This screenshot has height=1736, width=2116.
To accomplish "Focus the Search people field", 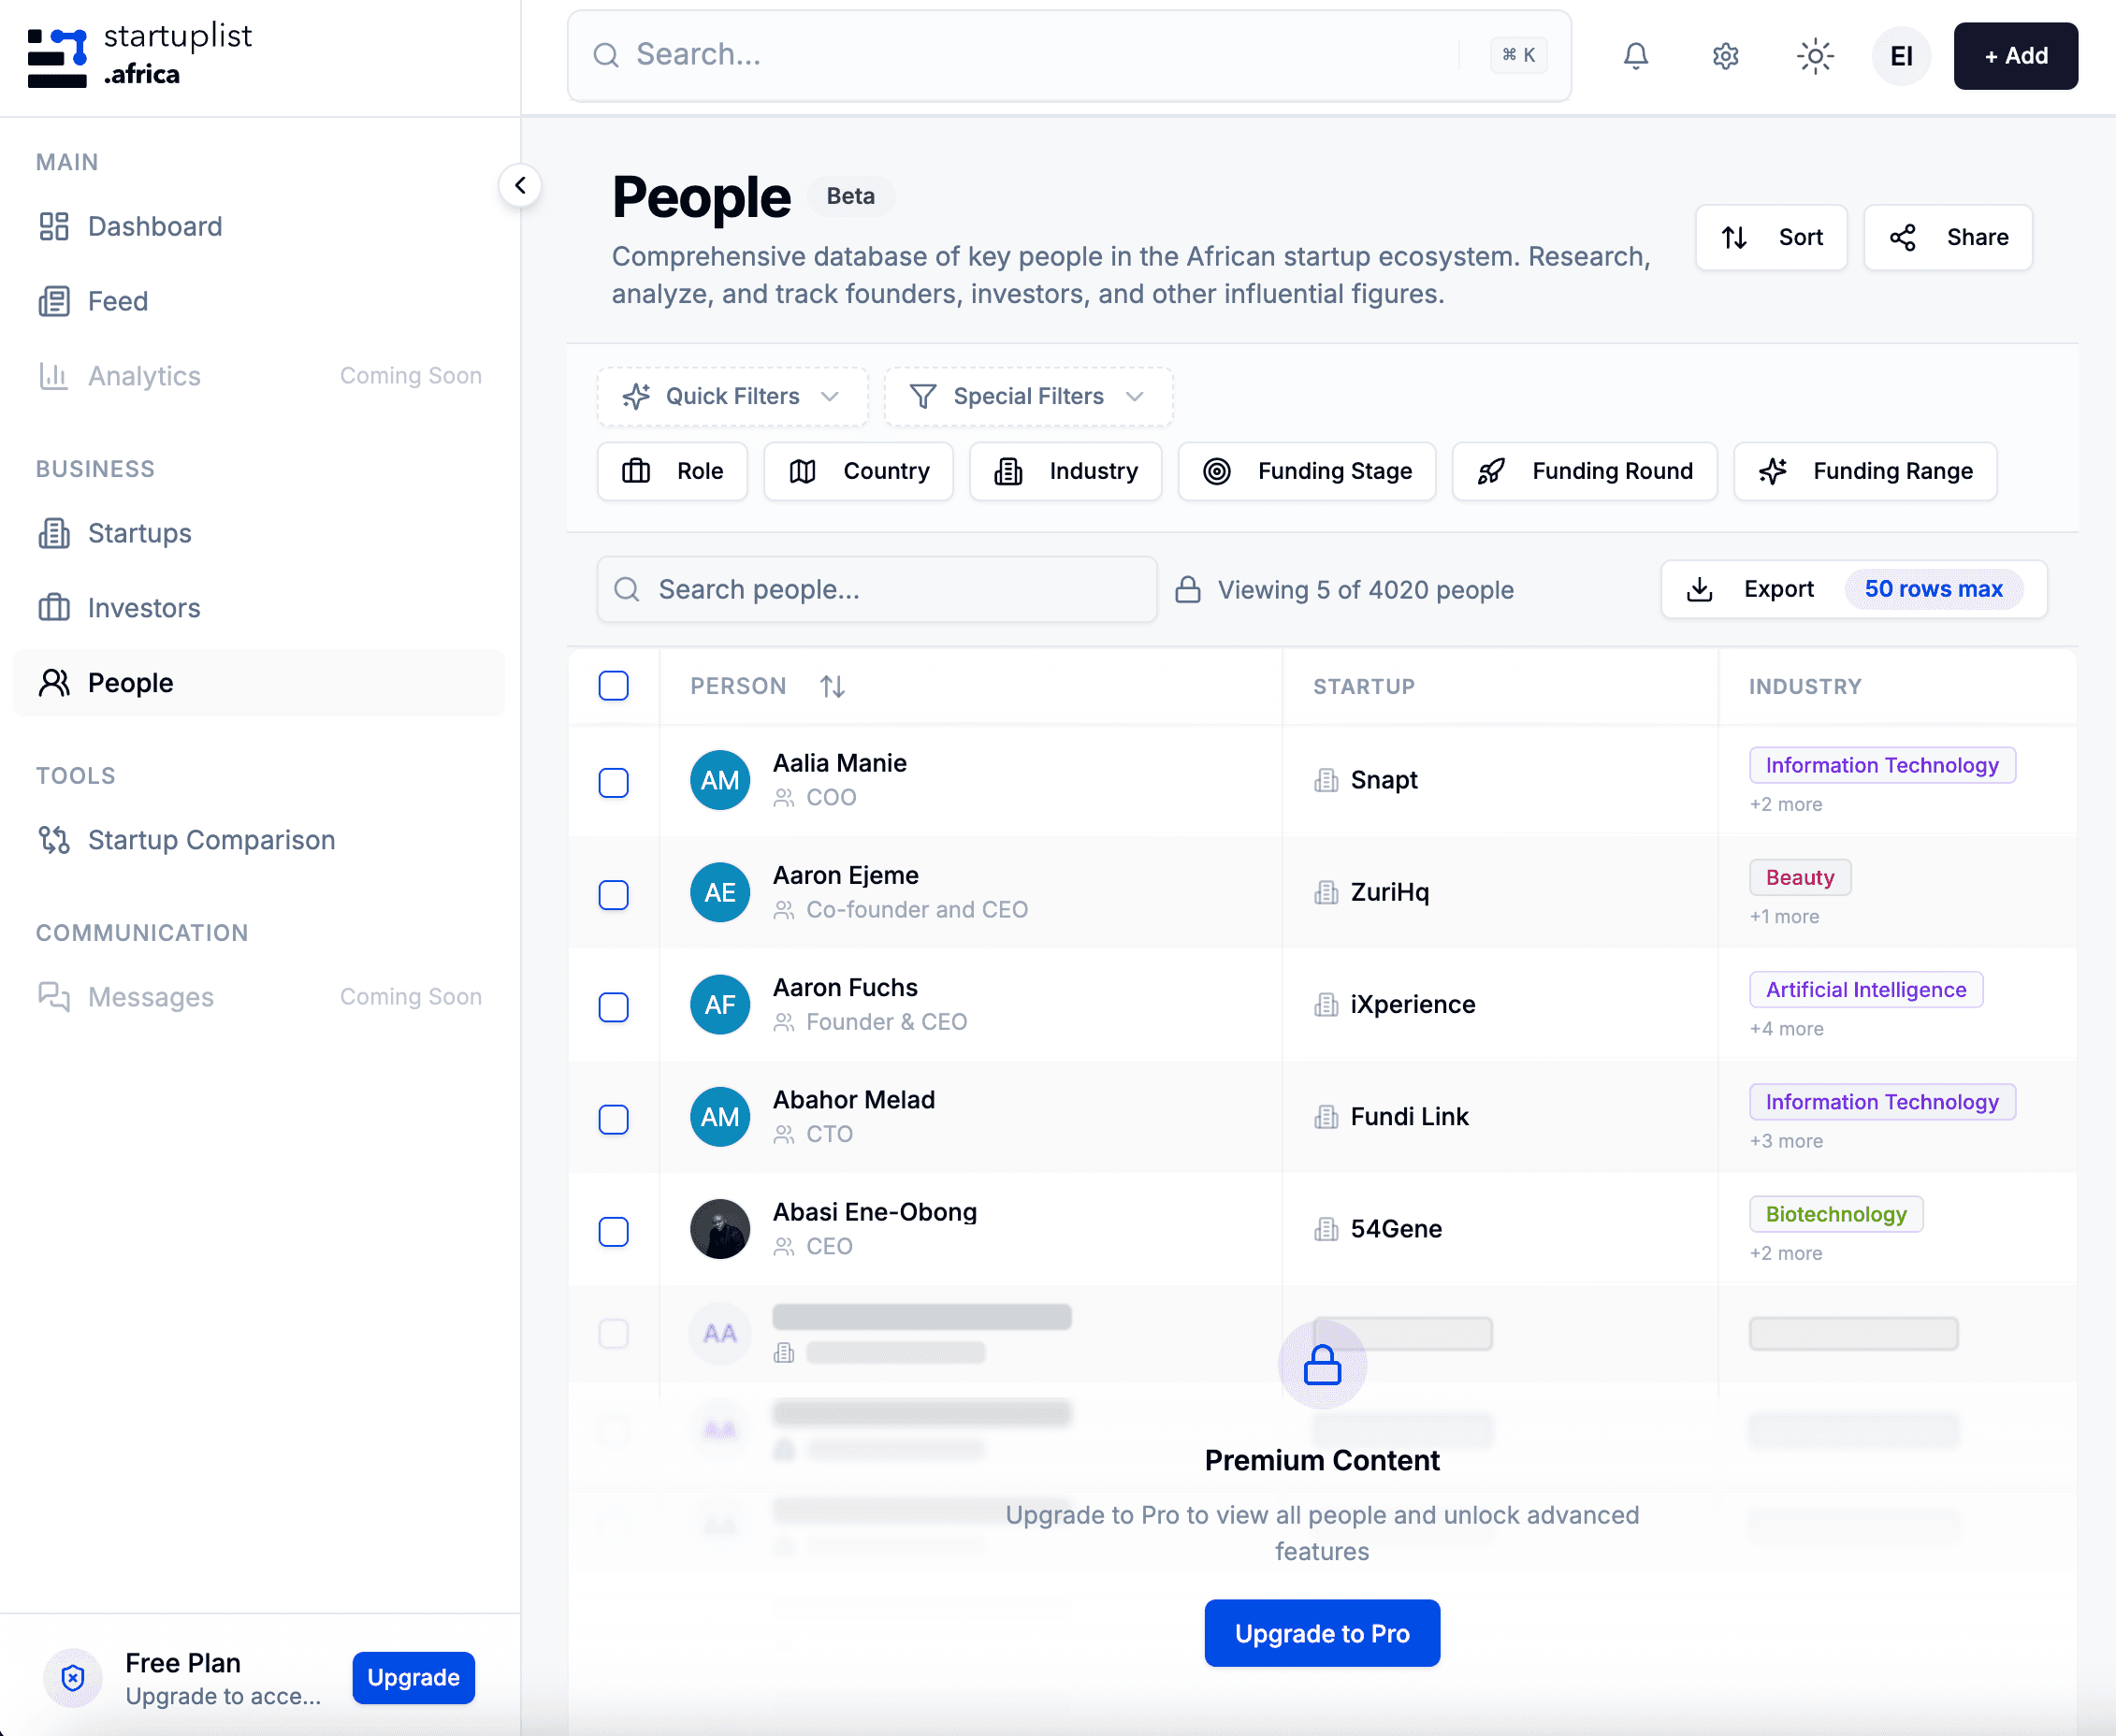I will tap(876, 589).
